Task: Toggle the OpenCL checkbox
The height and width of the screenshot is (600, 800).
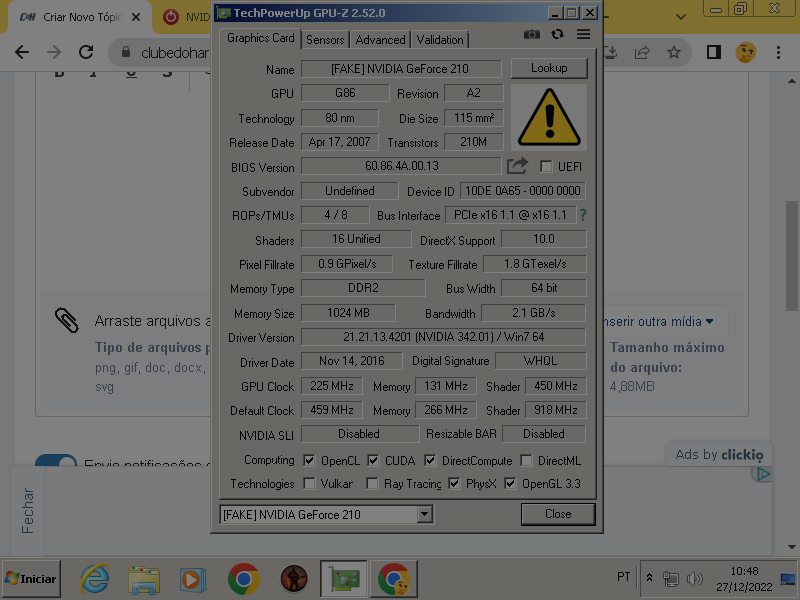Action: click(309, 460)
